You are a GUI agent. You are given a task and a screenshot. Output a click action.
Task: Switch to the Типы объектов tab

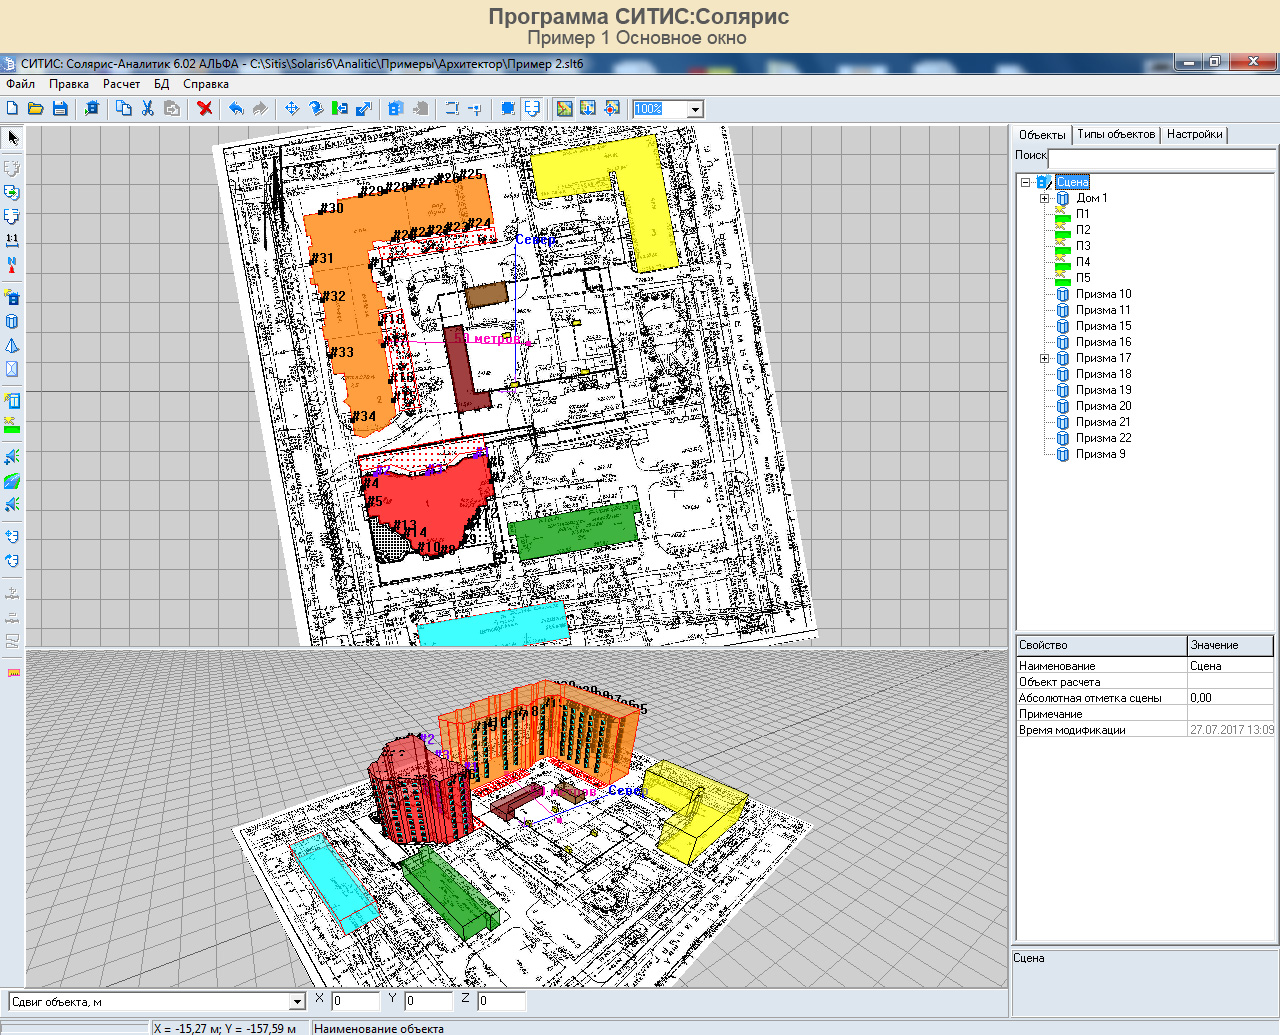pos(1116,134)
